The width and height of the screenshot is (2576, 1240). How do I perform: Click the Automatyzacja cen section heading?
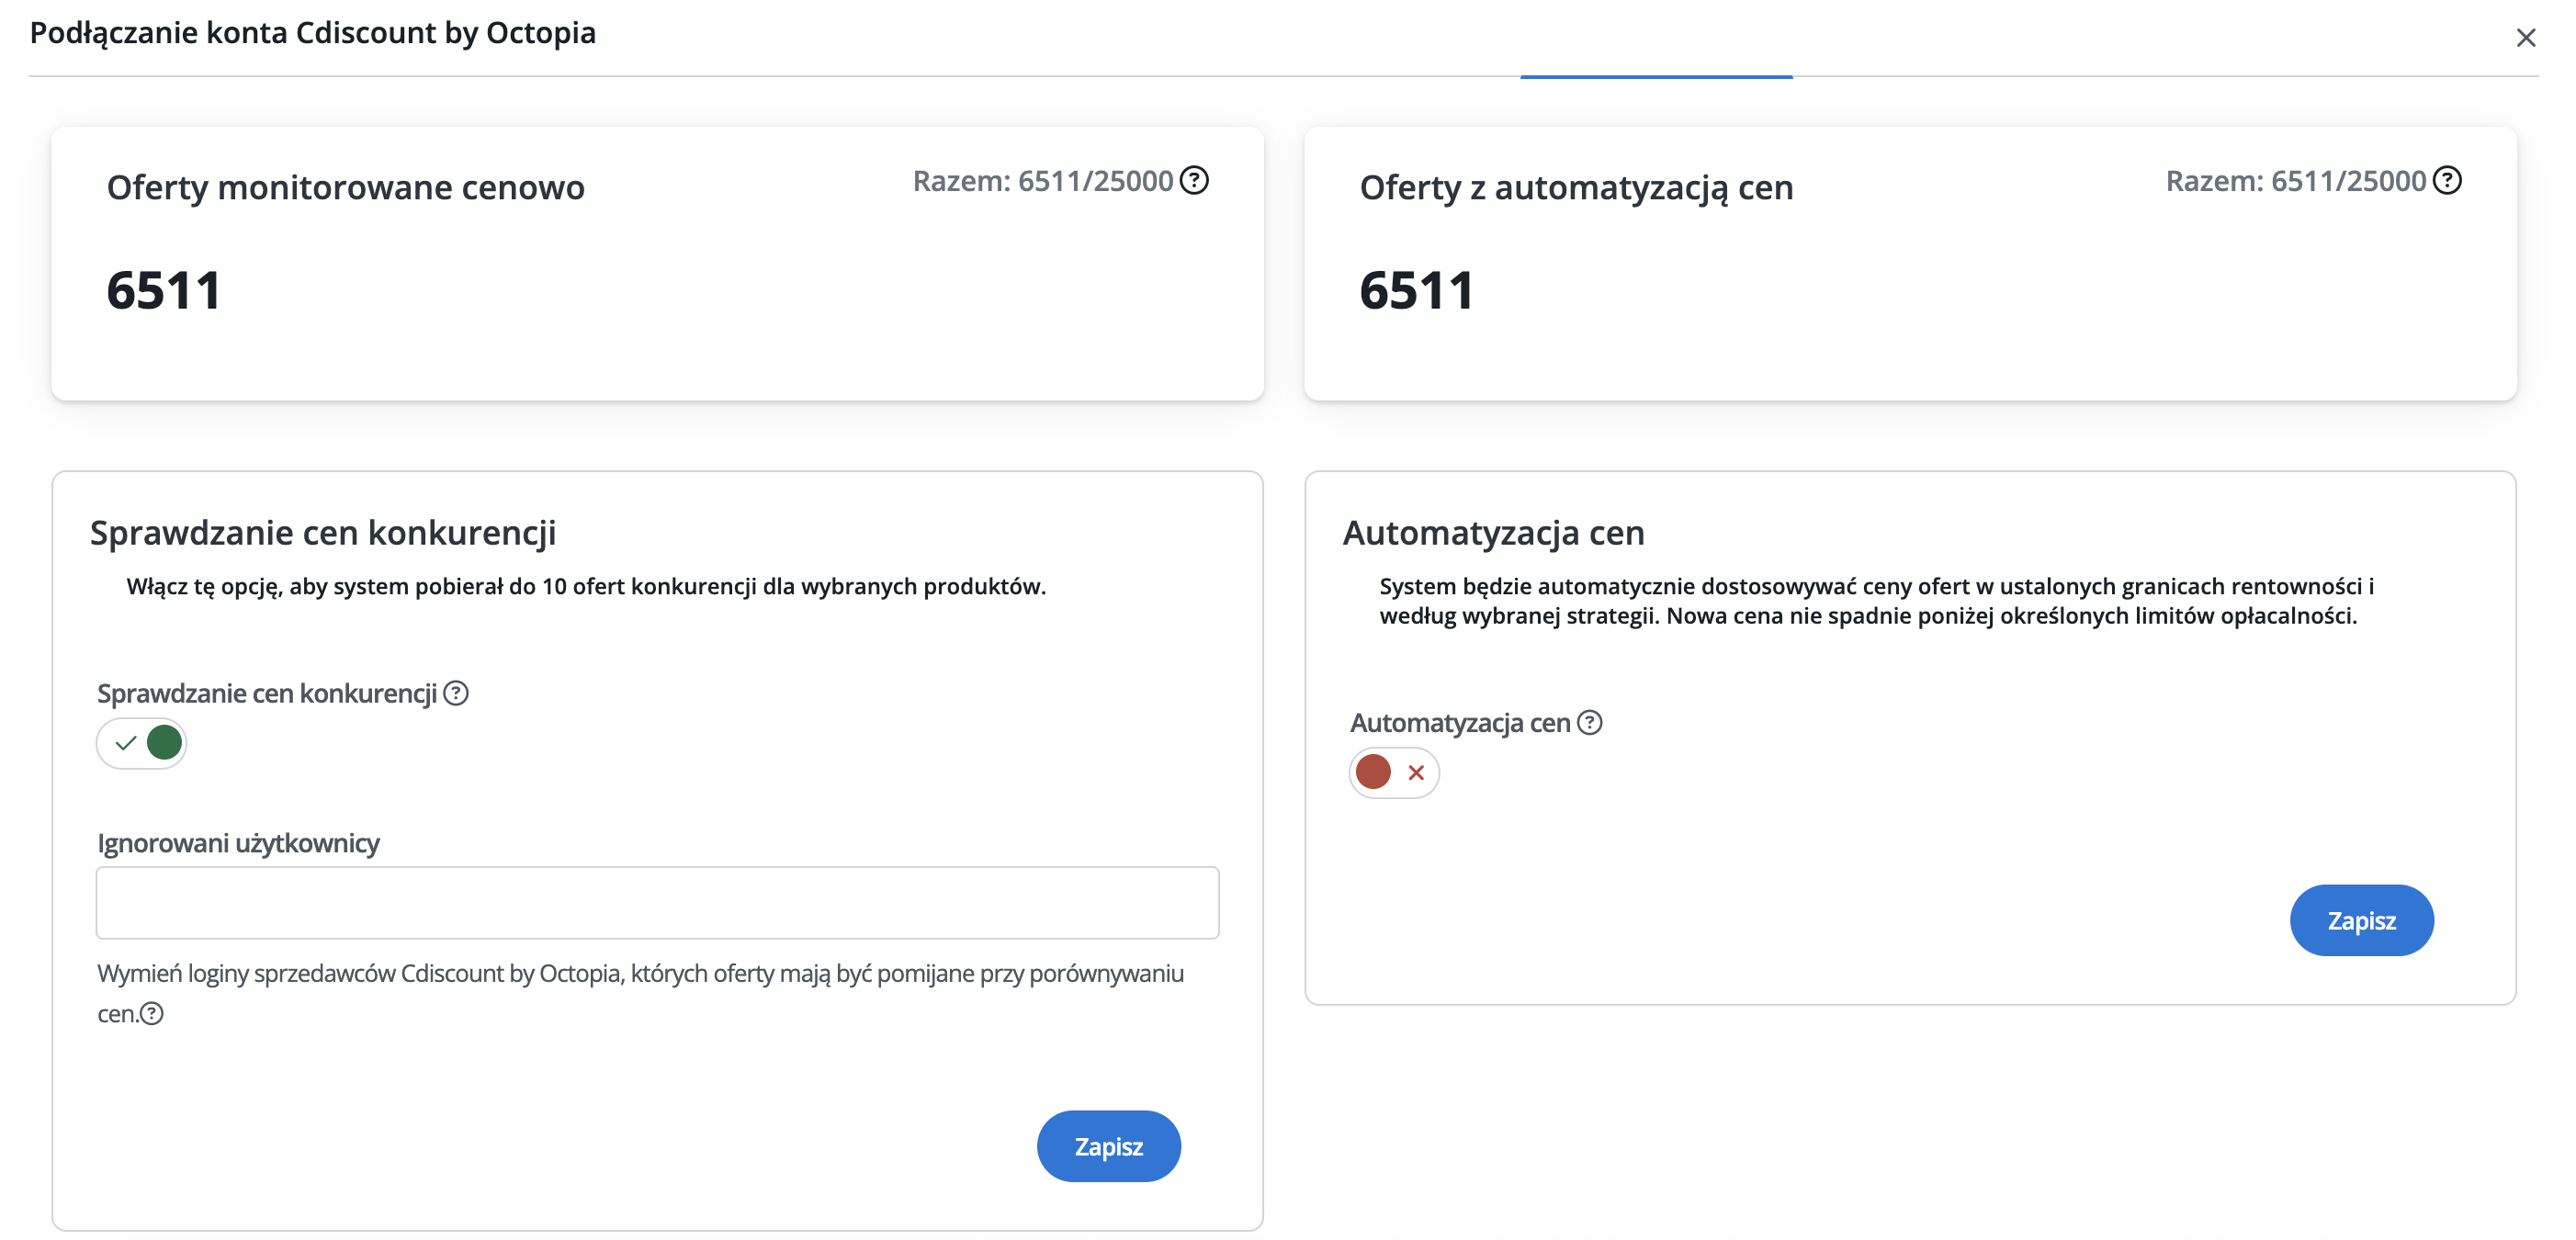click(1493, 533)
